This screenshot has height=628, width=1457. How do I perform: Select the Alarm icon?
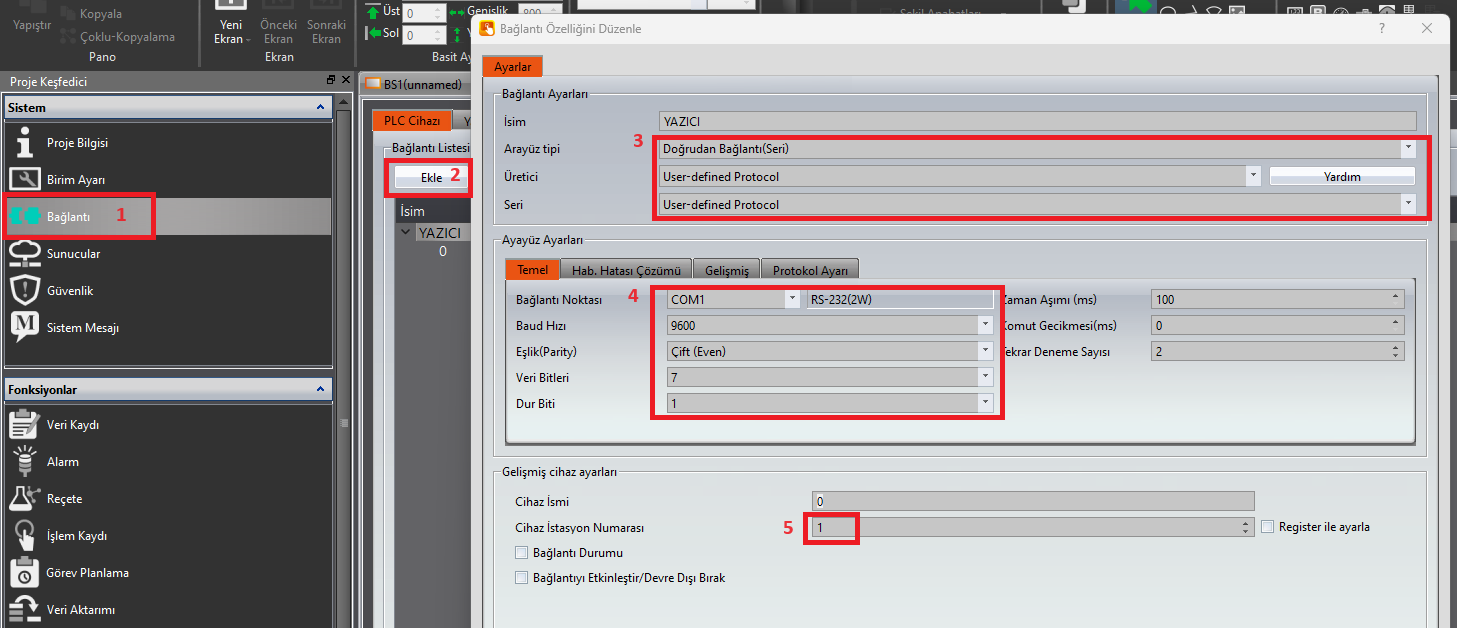[x=24, y=462]
